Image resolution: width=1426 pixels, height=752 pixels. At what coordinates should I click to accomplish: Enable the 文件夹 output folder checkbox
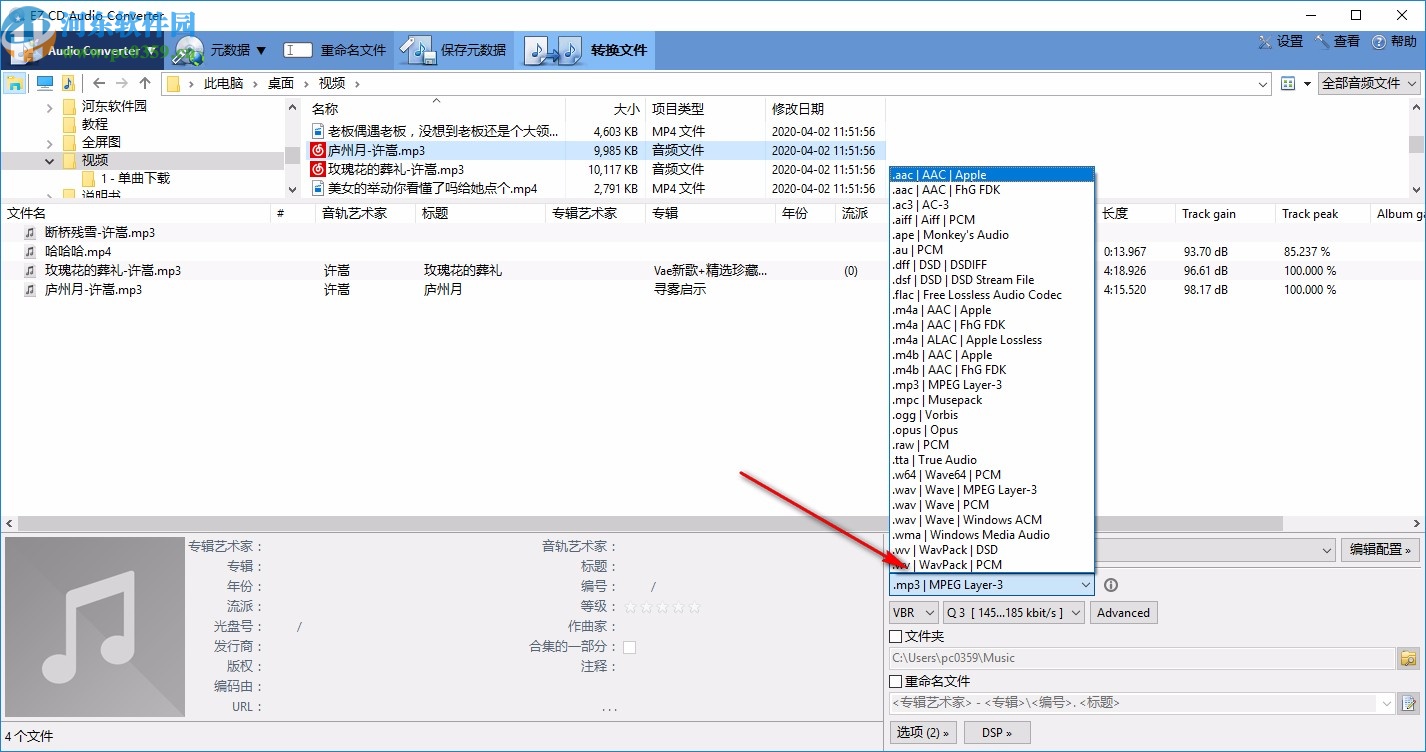(x=895, y=635)
